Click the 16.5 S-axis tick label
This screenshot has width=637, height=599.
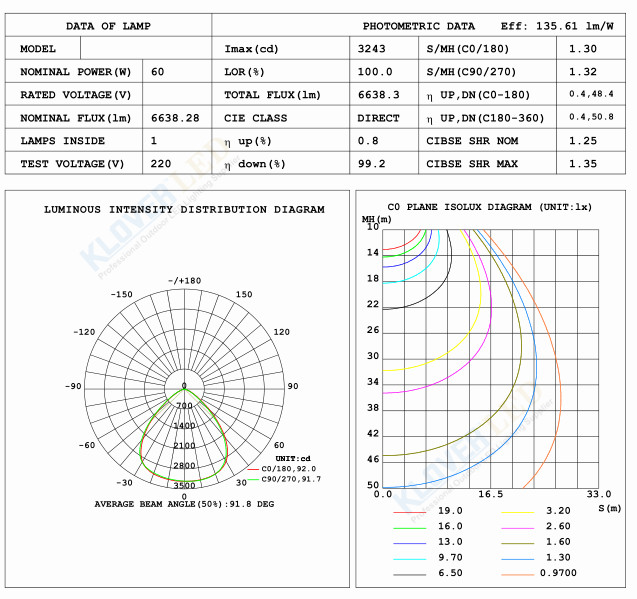pos(490,495)
